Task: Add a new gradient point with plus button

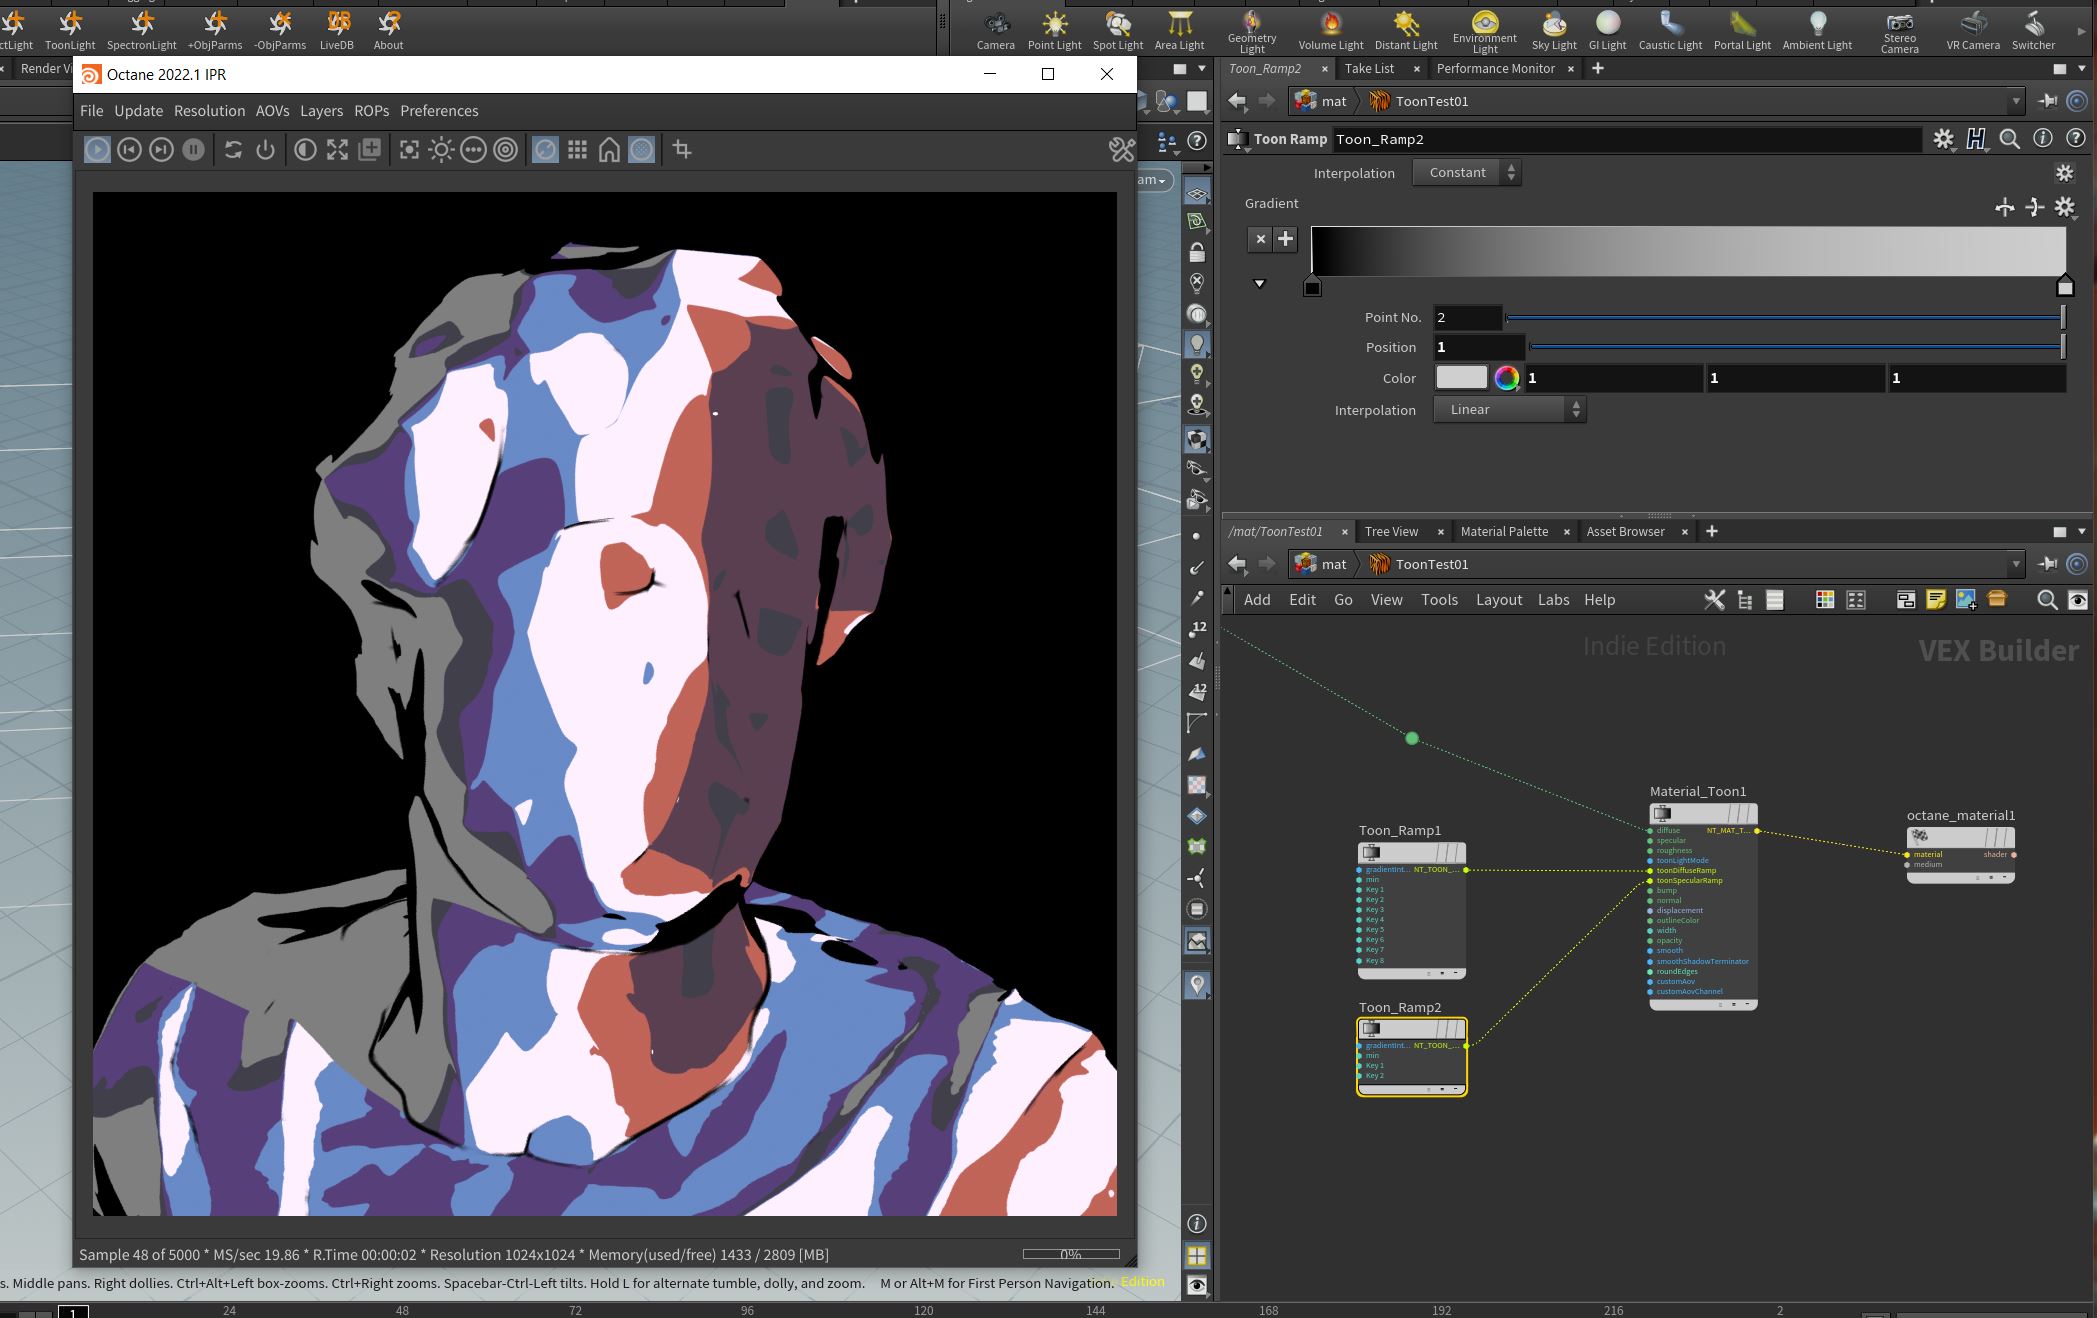Action: (1286, 239)
